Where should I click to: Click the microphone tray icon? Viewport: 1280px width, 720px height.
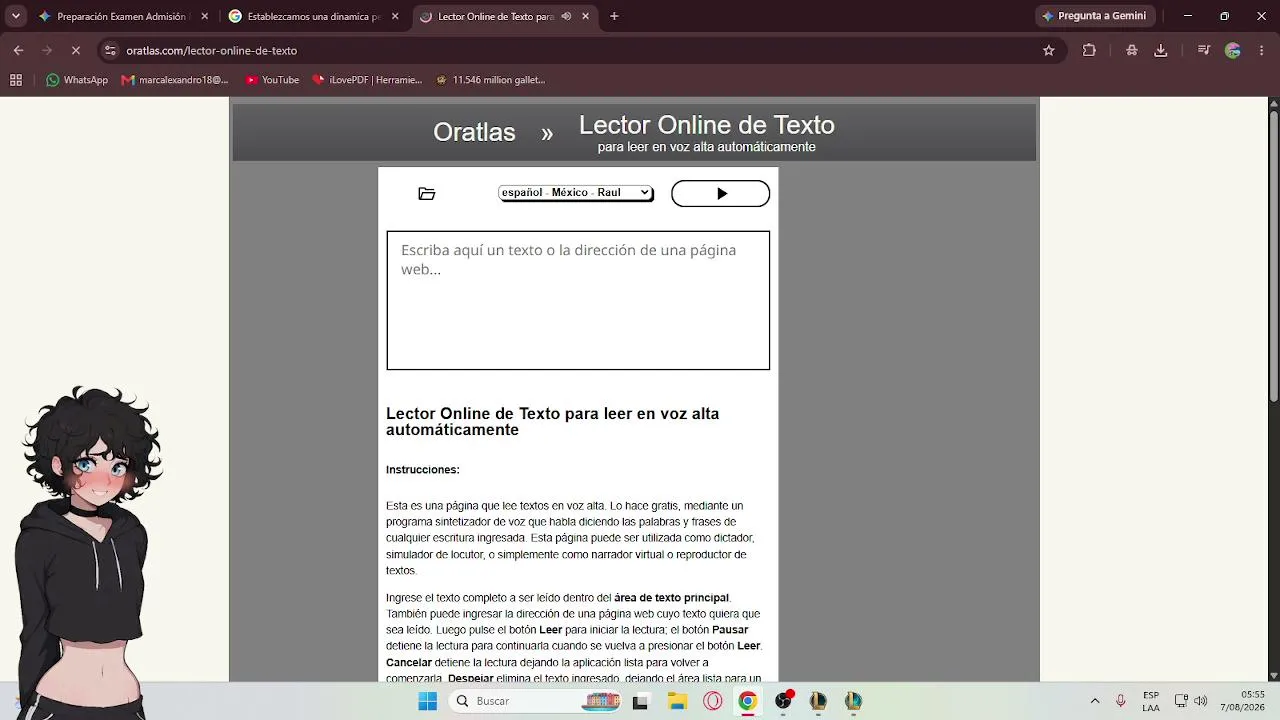click(1121, 701)
